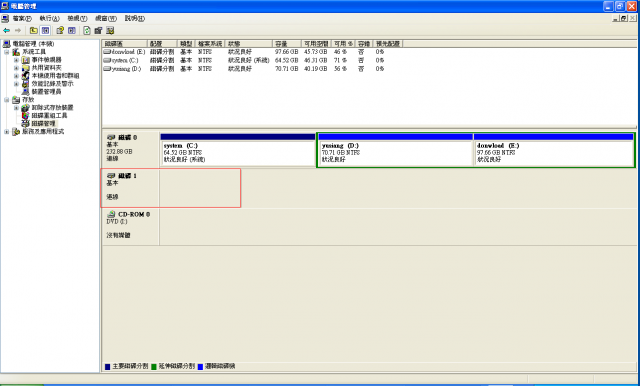The width and height of the screenshot is (640, 386).
Task: Select the download (E:) partition block
Action: coord(553,150)
